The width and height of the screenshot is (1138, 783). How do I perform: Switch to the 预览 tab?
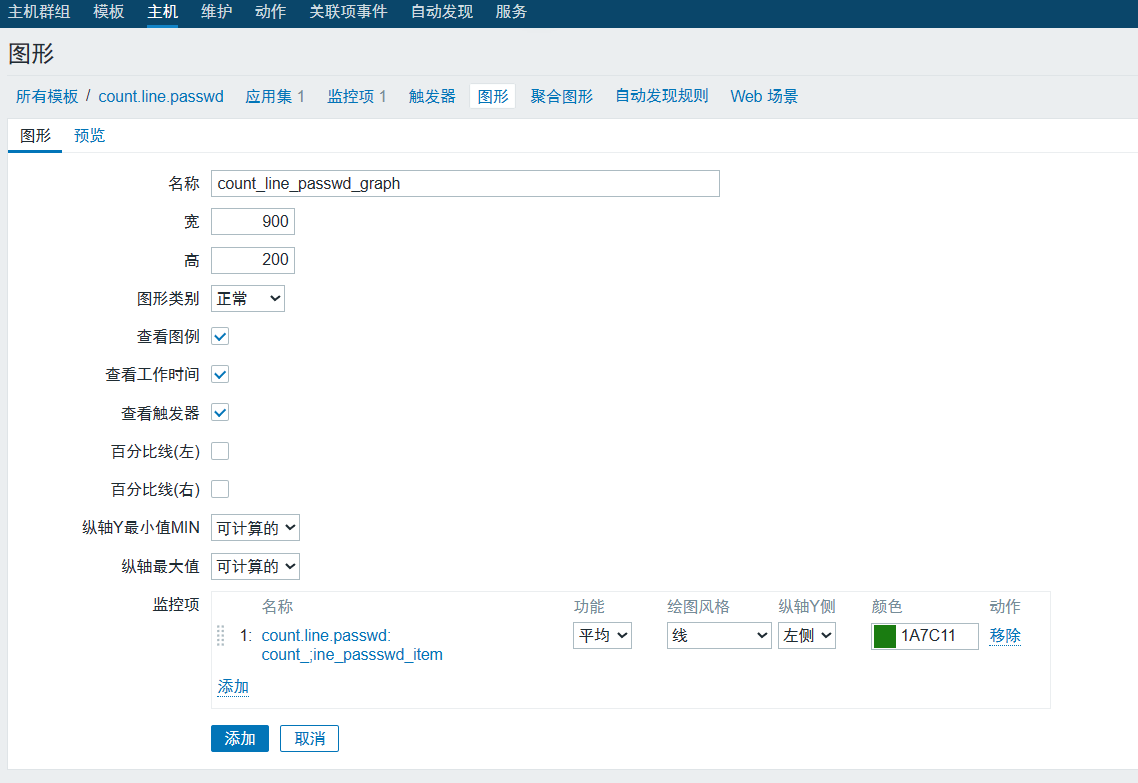pos(89,136)
